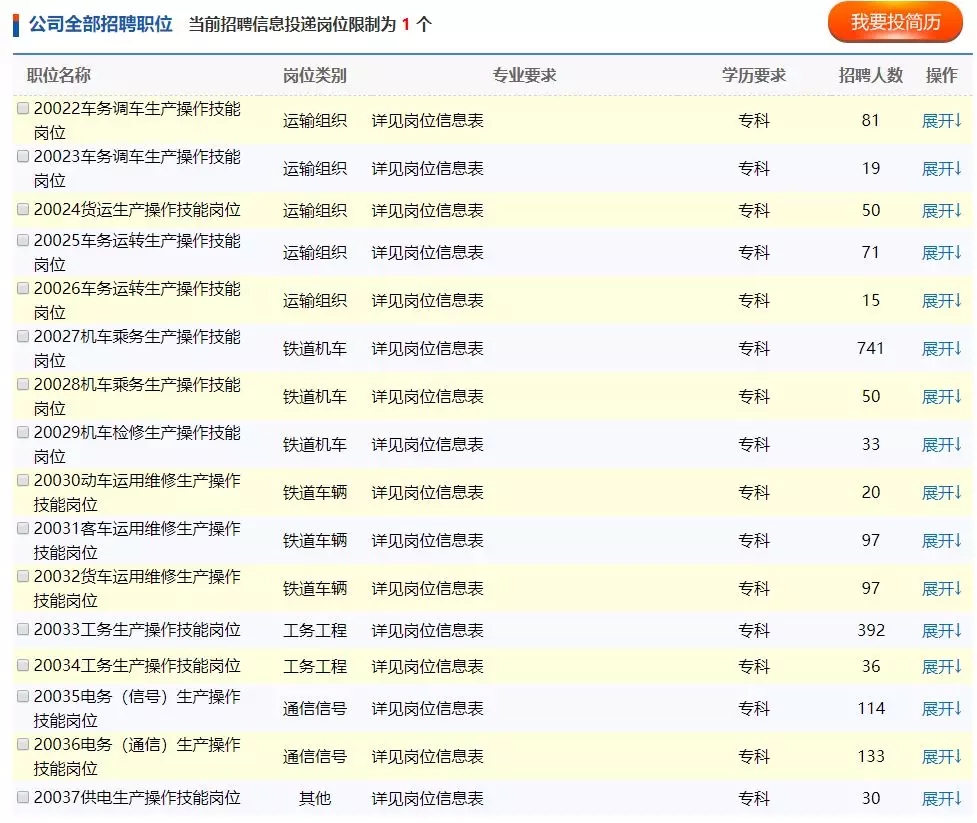Screen dimensions: 977x823
Task: Expand the 20023车务调车 row with 展开
Action: pyautogui.click(x=941, y=169)
